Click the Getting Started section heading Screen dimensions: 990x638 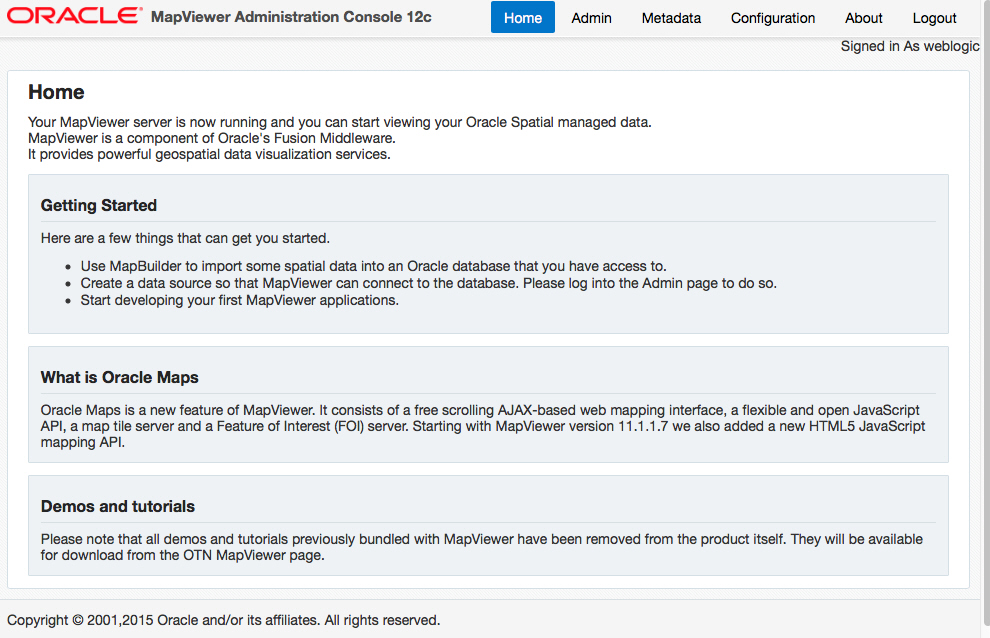click(x=99, y=205)
